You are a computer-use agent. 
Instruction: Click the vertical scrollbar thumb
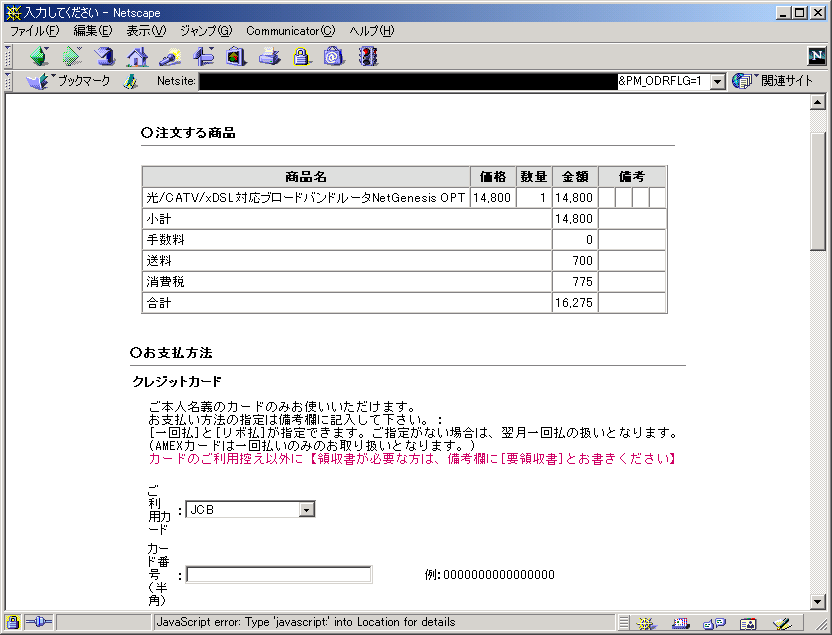[x=818, y=190]
